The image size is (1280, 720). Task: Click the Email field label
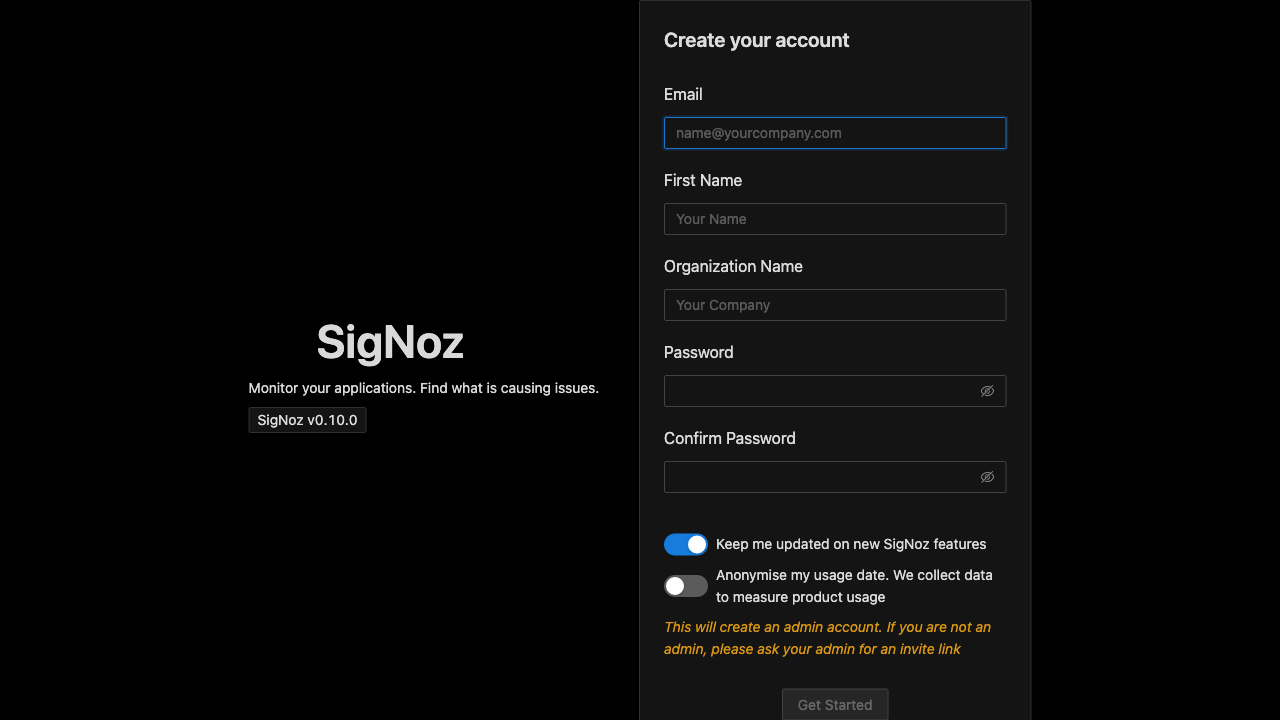click(683, 94)
